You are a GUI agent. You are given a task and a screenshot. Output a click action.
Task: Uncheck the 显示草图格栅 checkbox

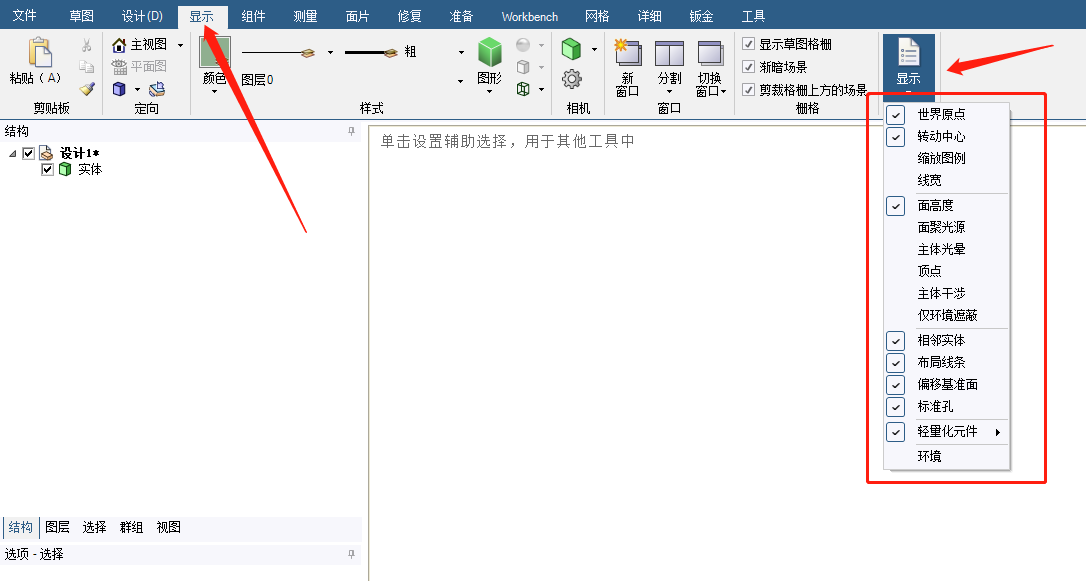point(748,44)
